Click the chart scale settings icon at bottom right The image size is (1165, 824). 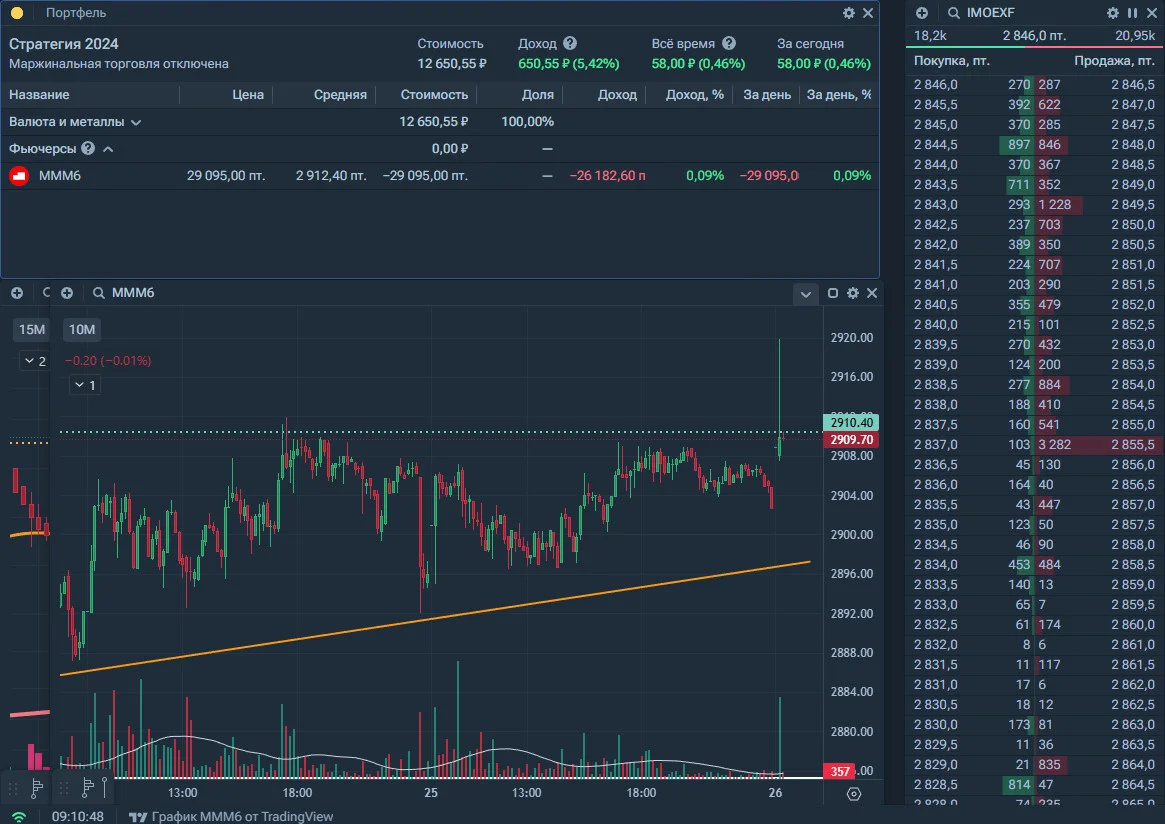coord(854,794)
